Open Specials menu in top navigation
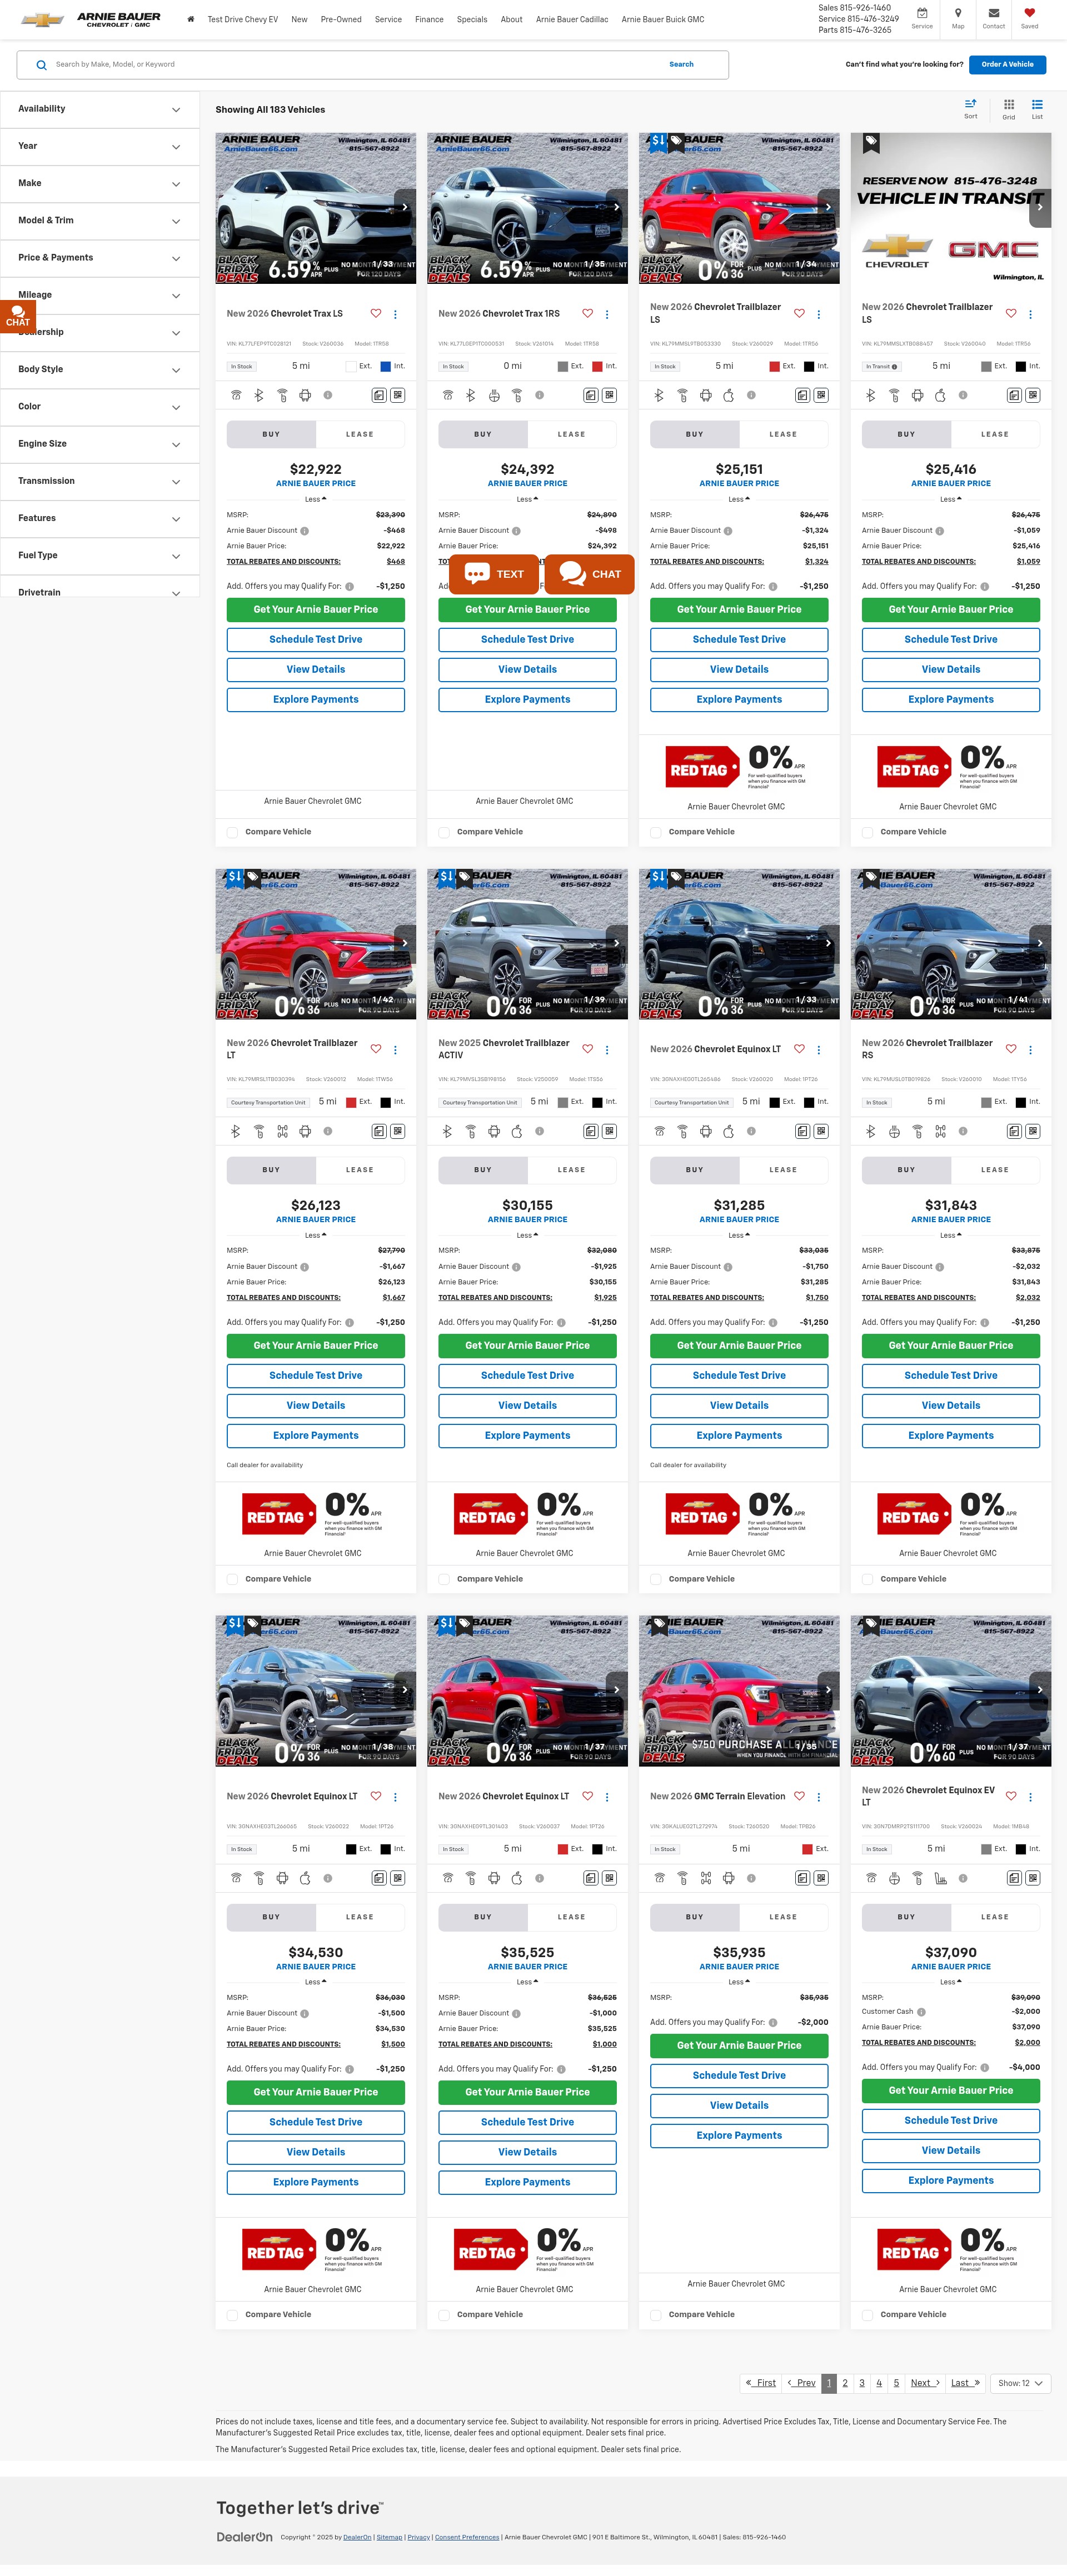The image size is (1067, 2576). 472,19
